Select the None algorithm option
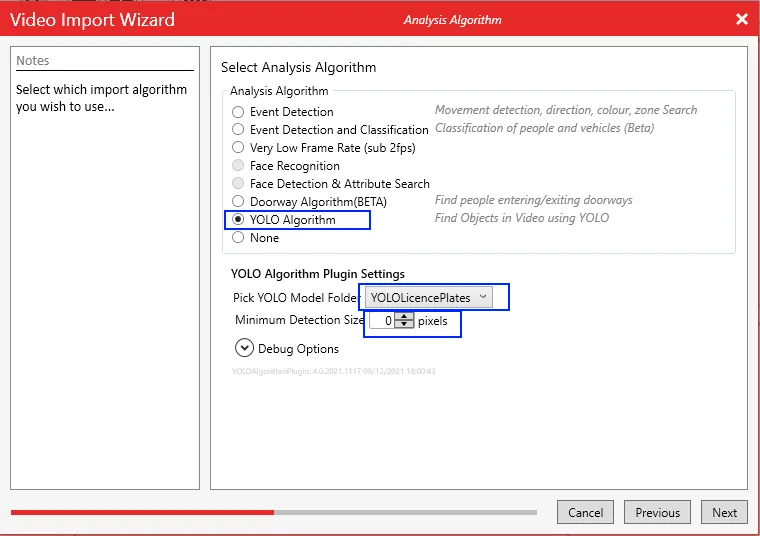 pyautogui.click(x=238, y=237)
